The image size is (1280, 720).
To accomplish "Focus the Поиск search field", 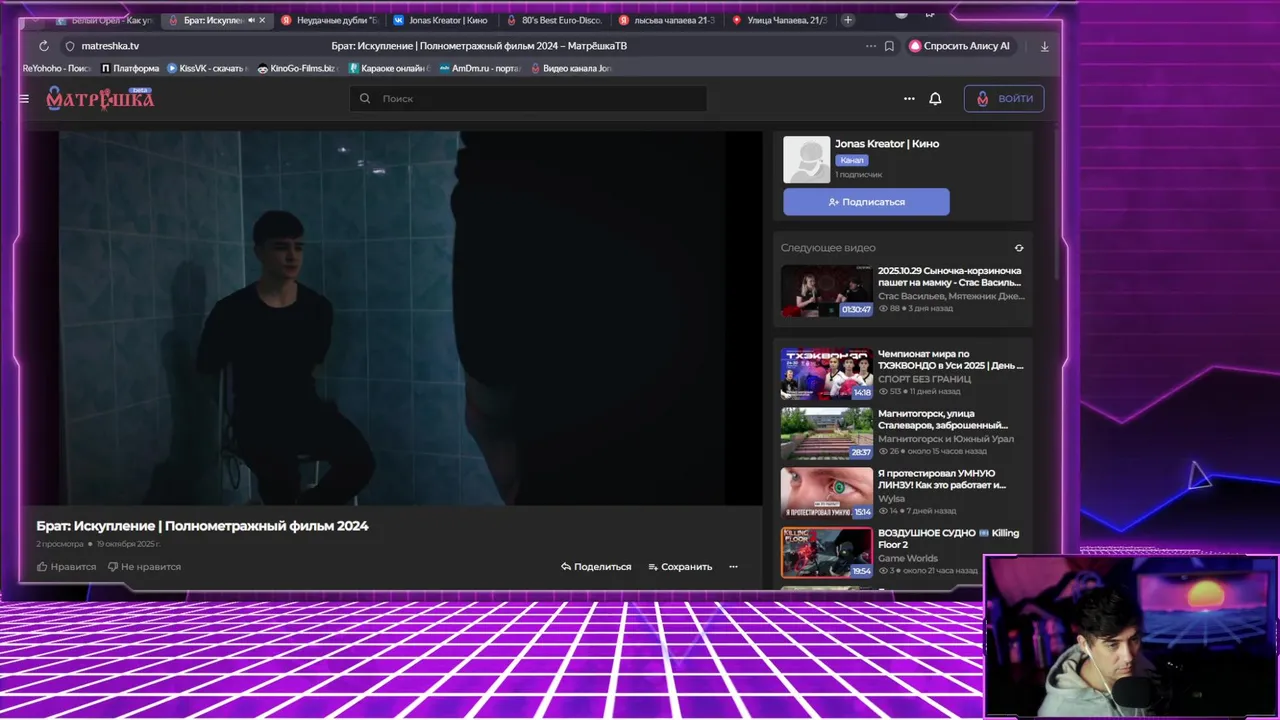I will (x=528, y=98).
